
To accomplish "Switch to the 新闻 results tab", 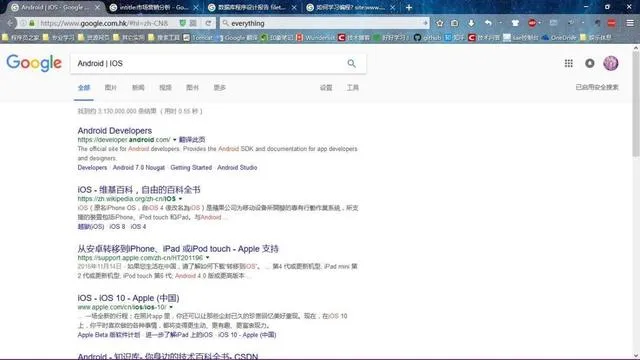I will pos(138,88).
